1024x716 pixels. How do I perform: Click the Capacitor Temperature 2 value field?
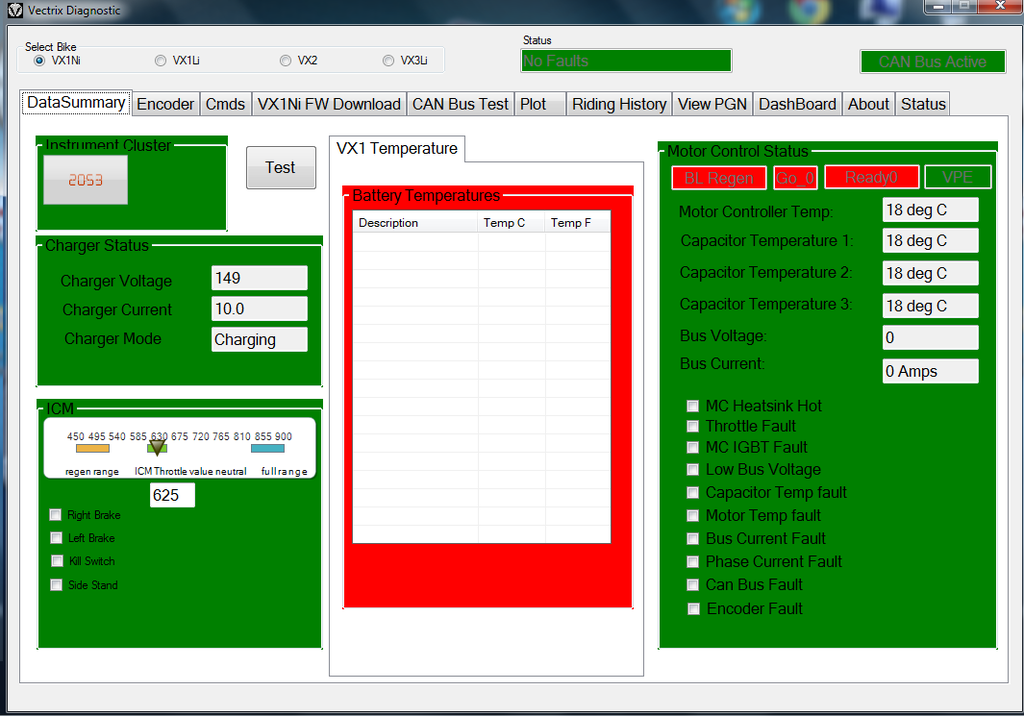click(x=931, y=273)
